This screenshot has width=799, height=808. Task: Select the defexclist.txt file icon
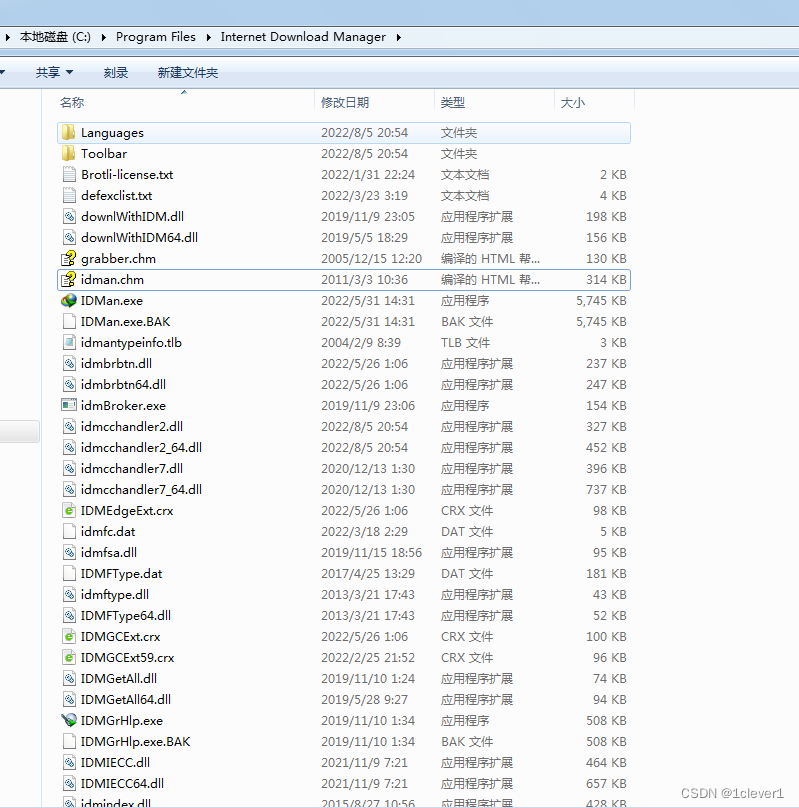(69, 196)
